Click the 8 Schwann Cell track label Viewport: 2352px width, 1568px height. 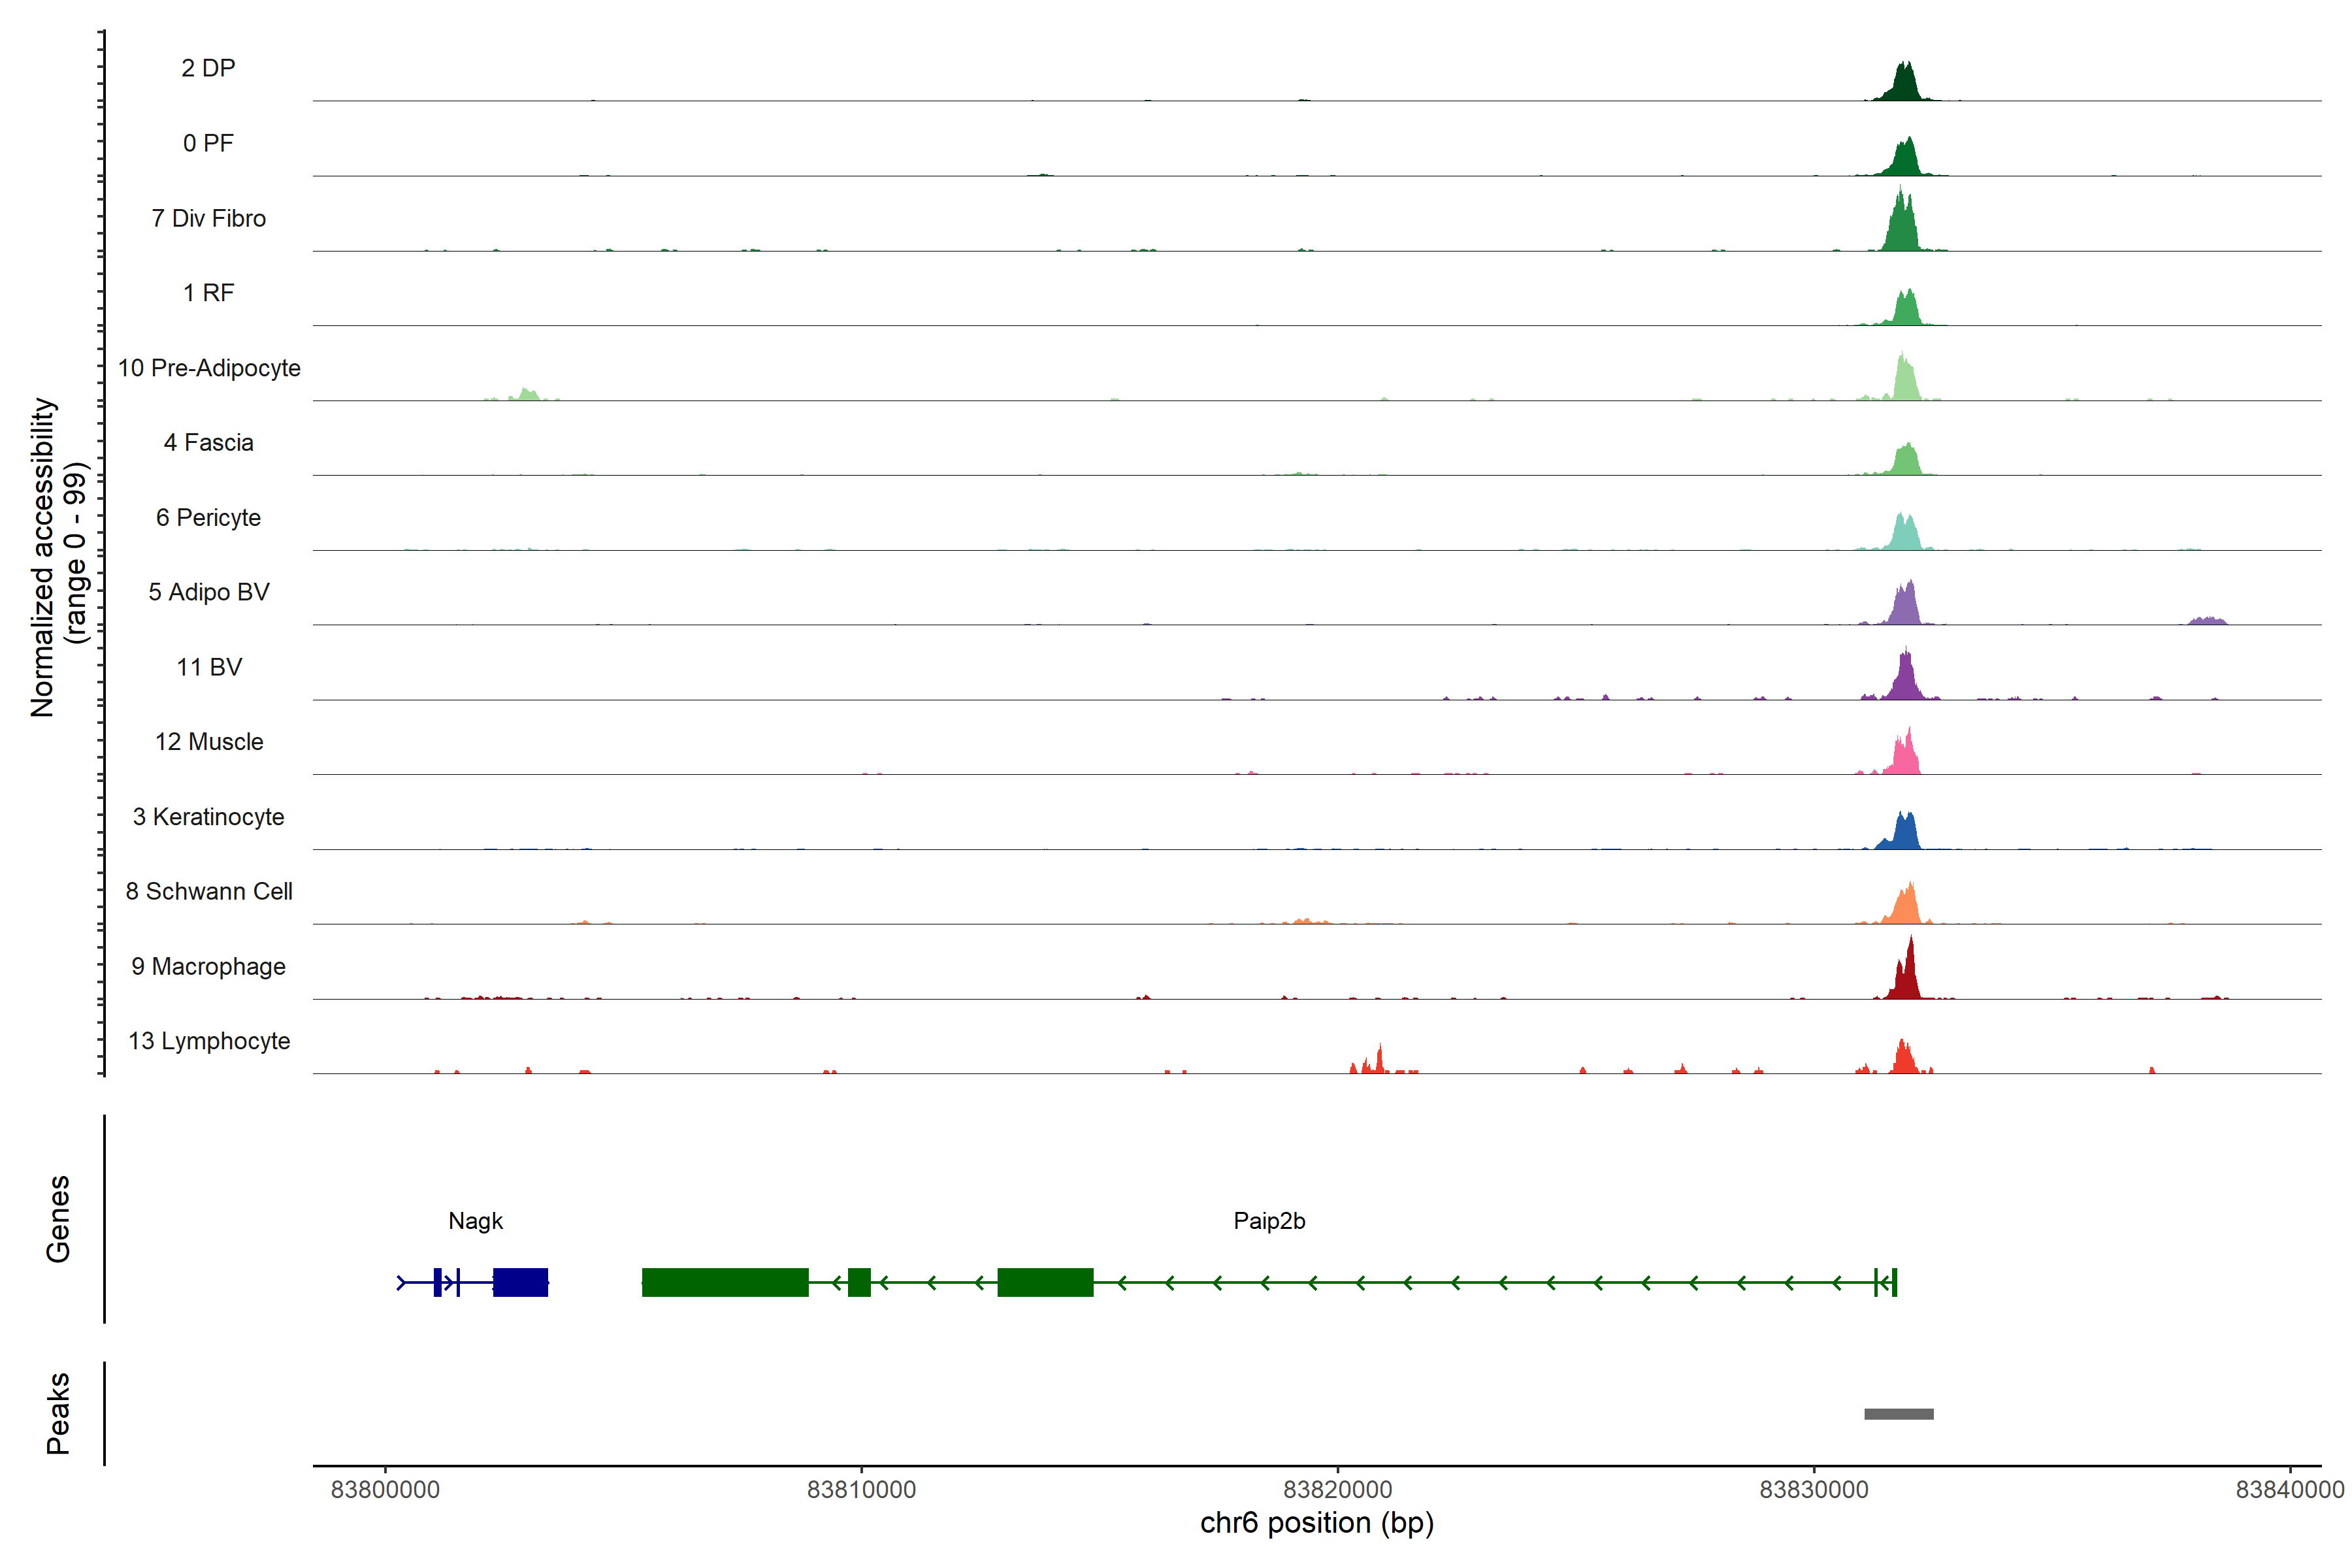(209, 891)
